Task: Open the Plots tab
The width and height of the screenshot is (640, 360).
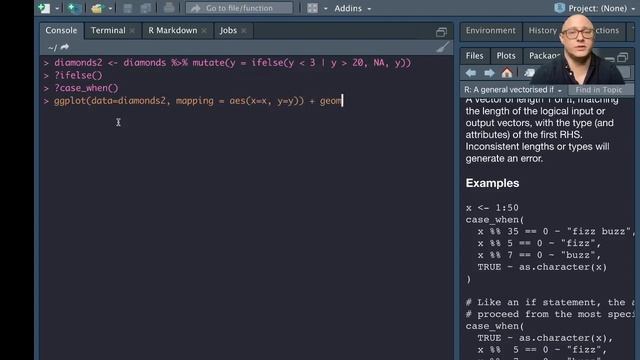Action: pos(506,56)
